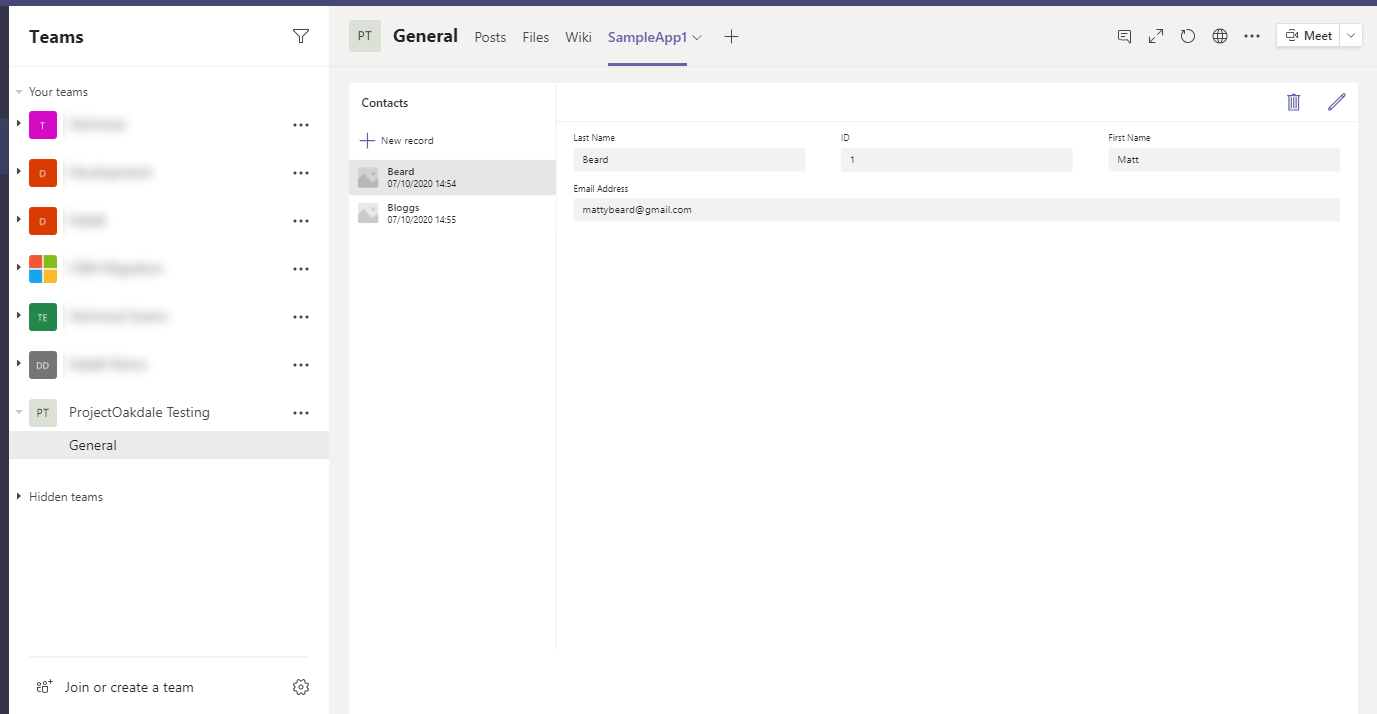Open more options for magenta T team

tap(301, 125)
